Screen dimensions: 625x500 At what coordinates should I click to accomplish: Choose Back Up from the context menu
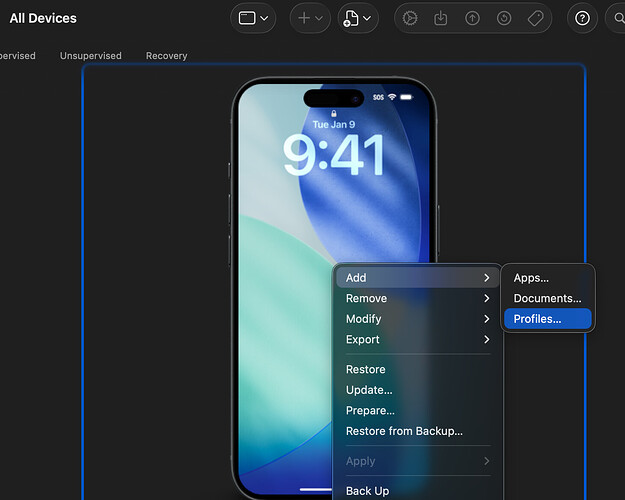coord(417,491)
